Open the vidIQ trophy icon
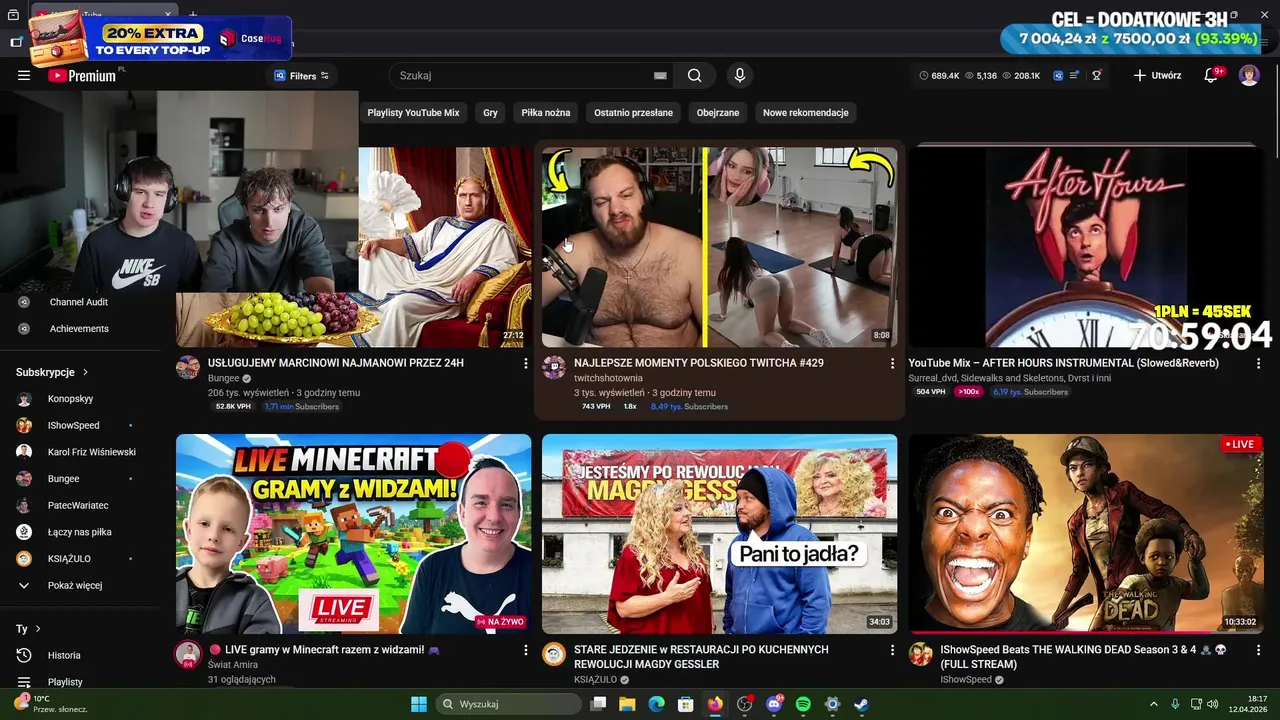The width and height of the screenshot is (1280, 720). coord(1097,75)
